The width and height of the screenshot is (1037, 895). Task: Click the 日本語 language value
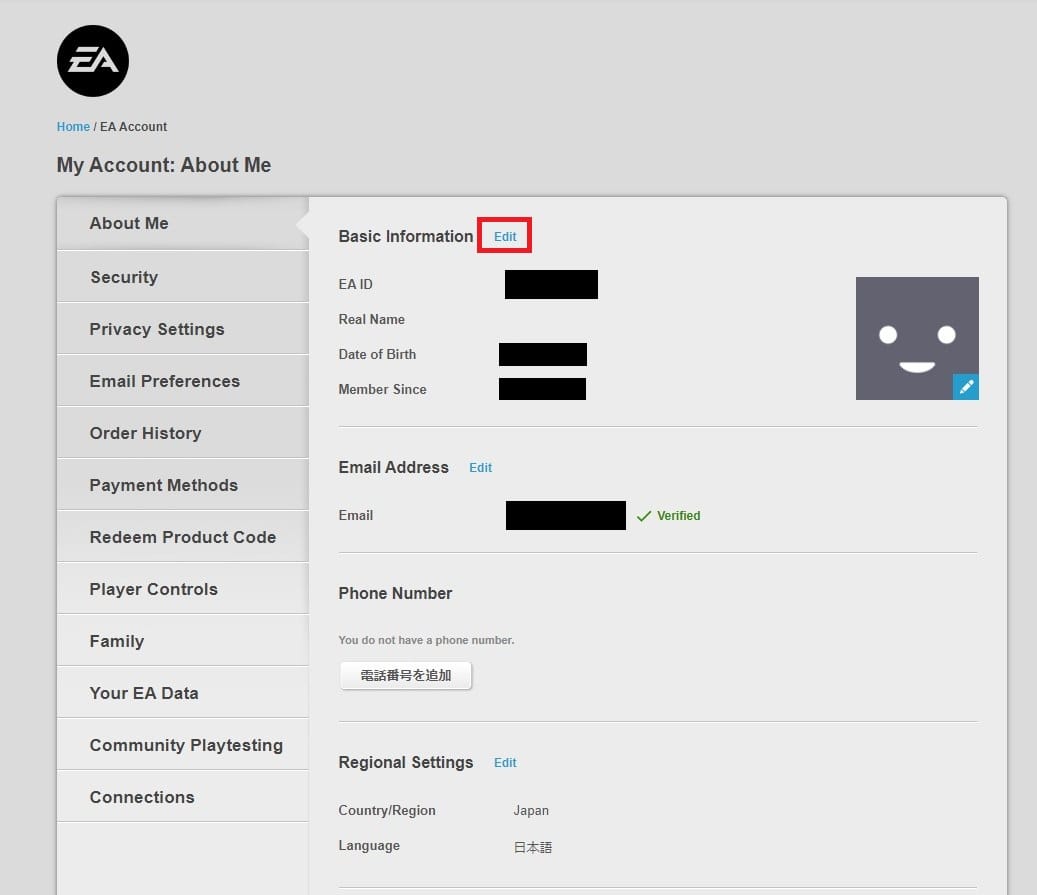coord(532,847)
